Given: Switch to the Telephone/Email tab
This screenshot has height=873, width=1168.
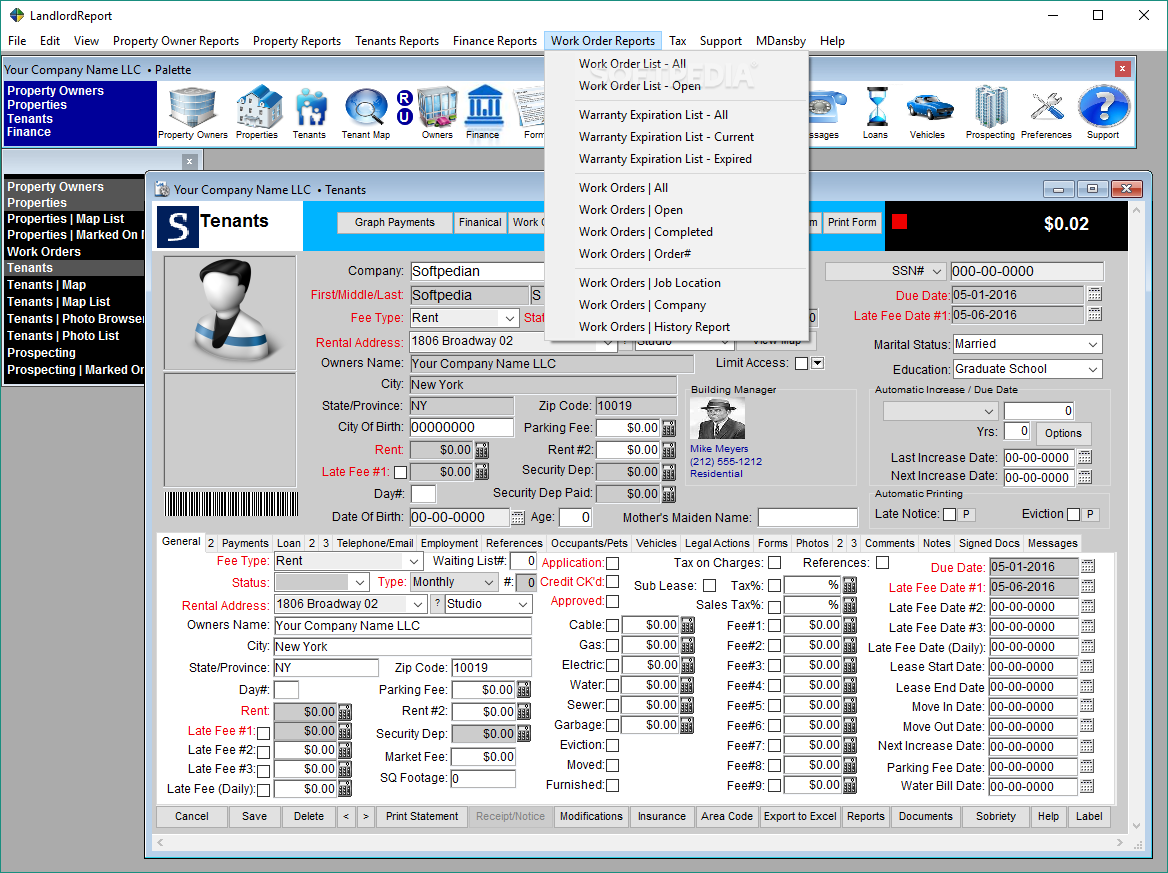Looking at the screenshot, I should pos(375,543).
